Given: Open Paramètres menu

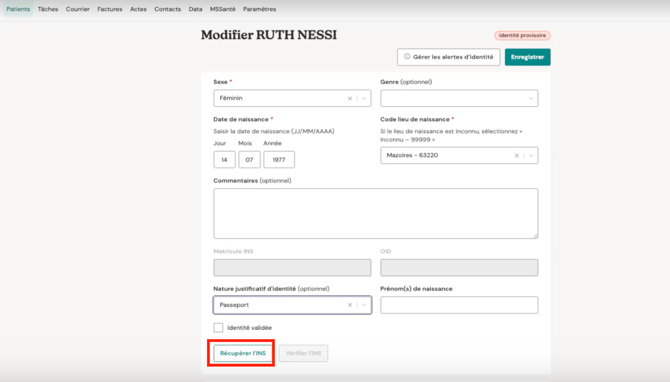Looking at the screenshot, I should [x=259, y=9].
